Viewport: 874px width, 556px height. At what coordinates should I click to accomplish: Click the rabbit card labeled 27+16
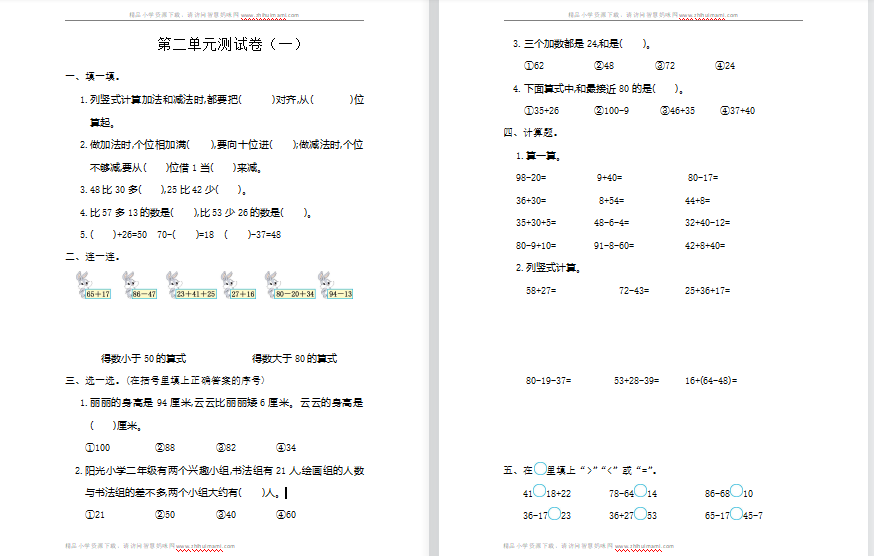(x=238, y=285)
